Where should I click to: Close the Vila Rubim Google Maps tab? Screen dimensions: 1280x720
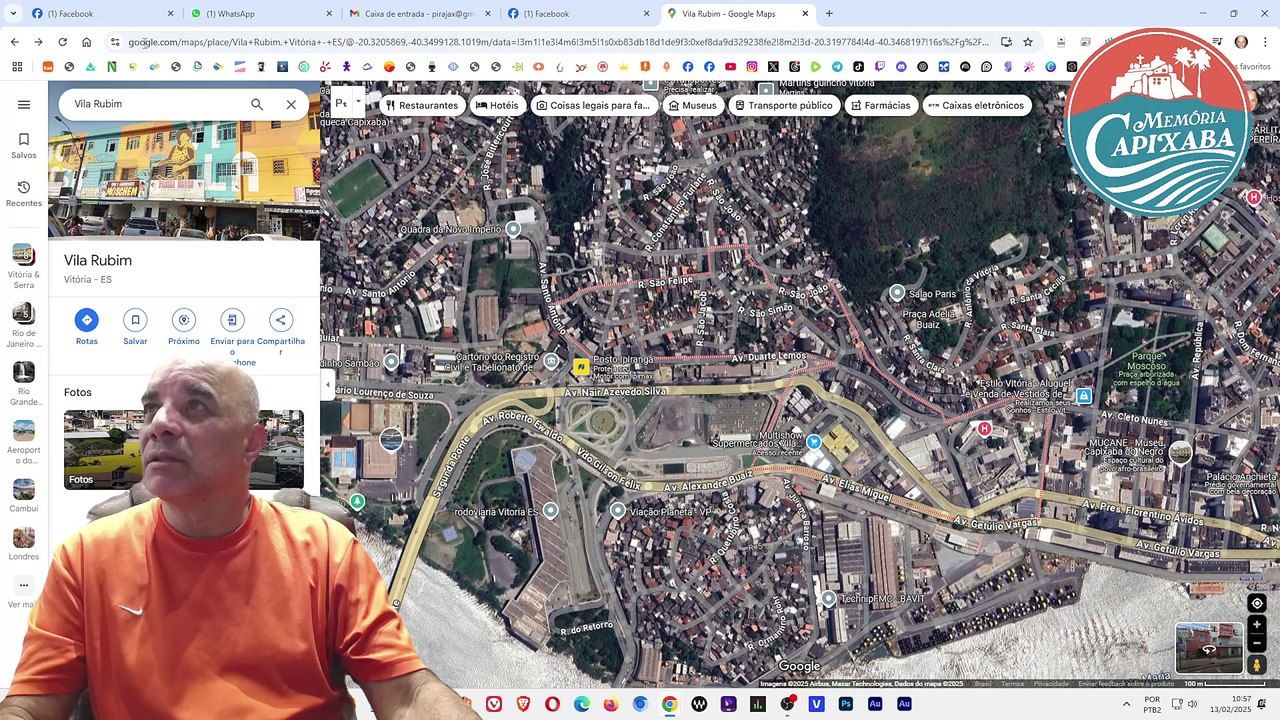coord(805,14)
